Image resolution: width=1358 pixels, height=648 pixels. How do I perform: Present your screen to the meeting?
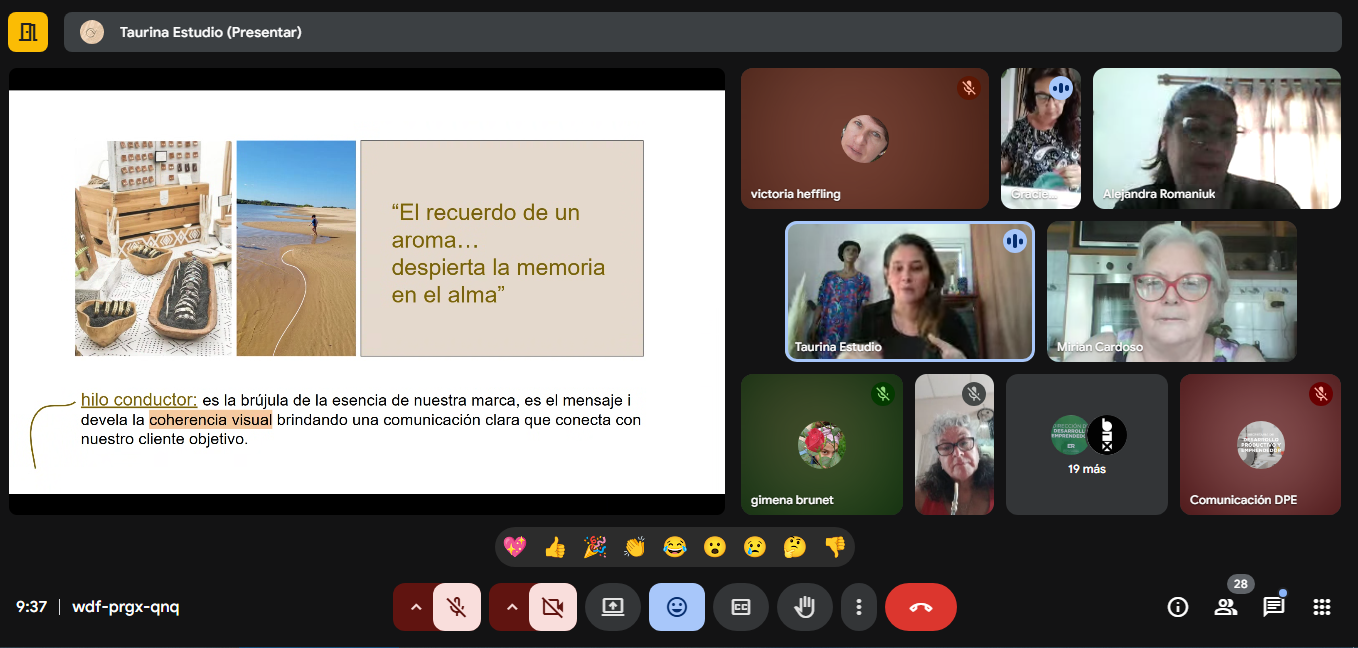(612, 606)
